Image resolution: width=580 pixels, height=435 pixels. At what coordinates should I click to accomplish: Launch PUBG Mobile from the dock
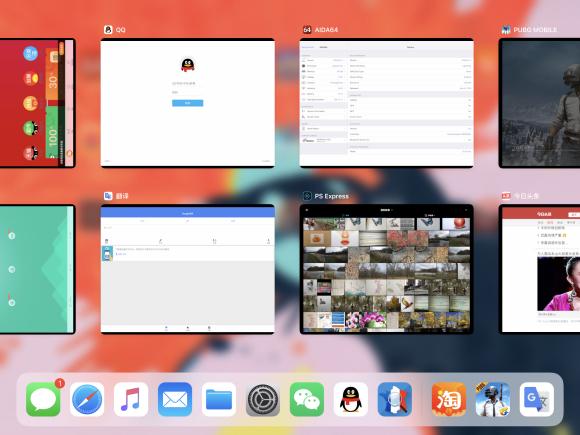(x=493, y=399)
